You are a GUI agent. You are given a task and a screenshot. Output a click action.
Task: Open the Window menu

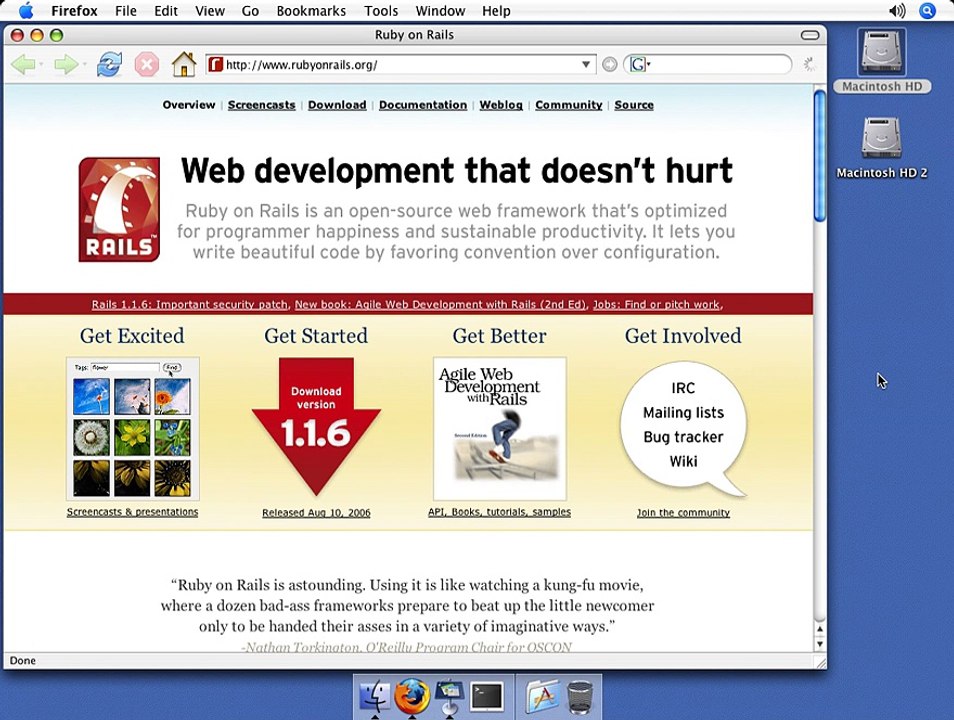coord(440,11)
